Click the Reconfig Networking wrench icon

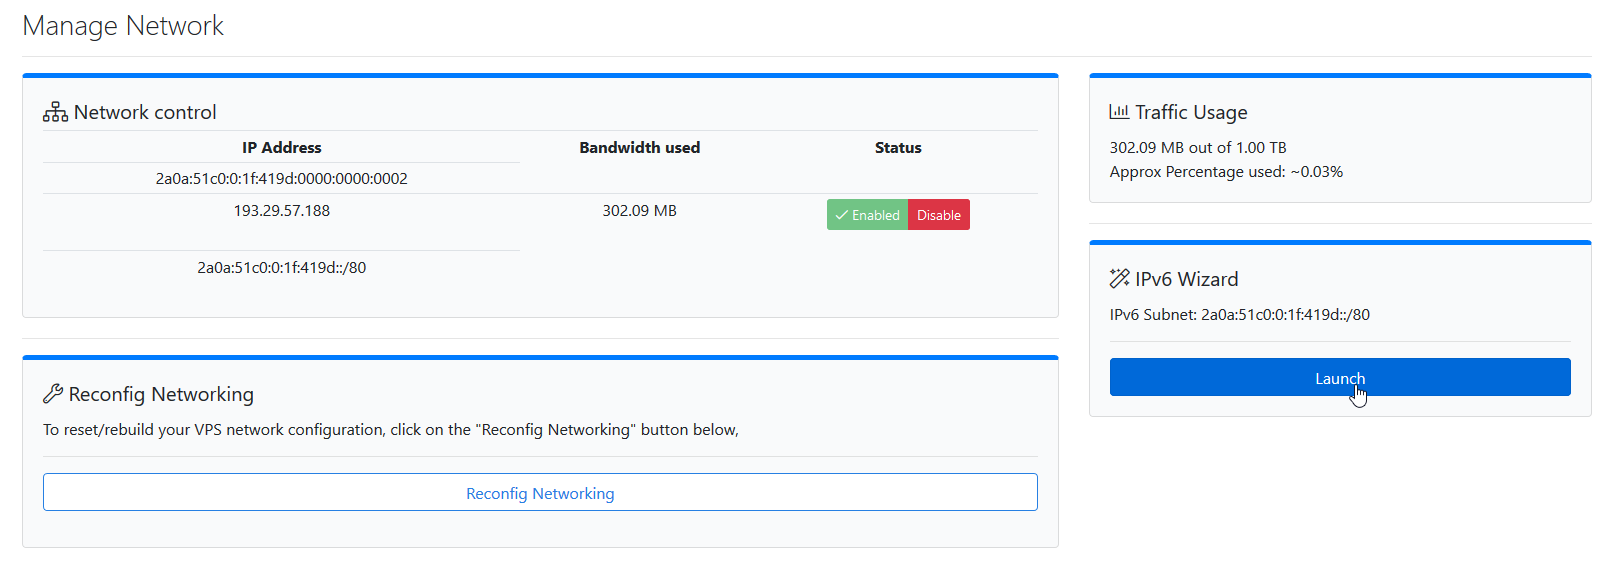pyautogui.click(x=53, y=394)
